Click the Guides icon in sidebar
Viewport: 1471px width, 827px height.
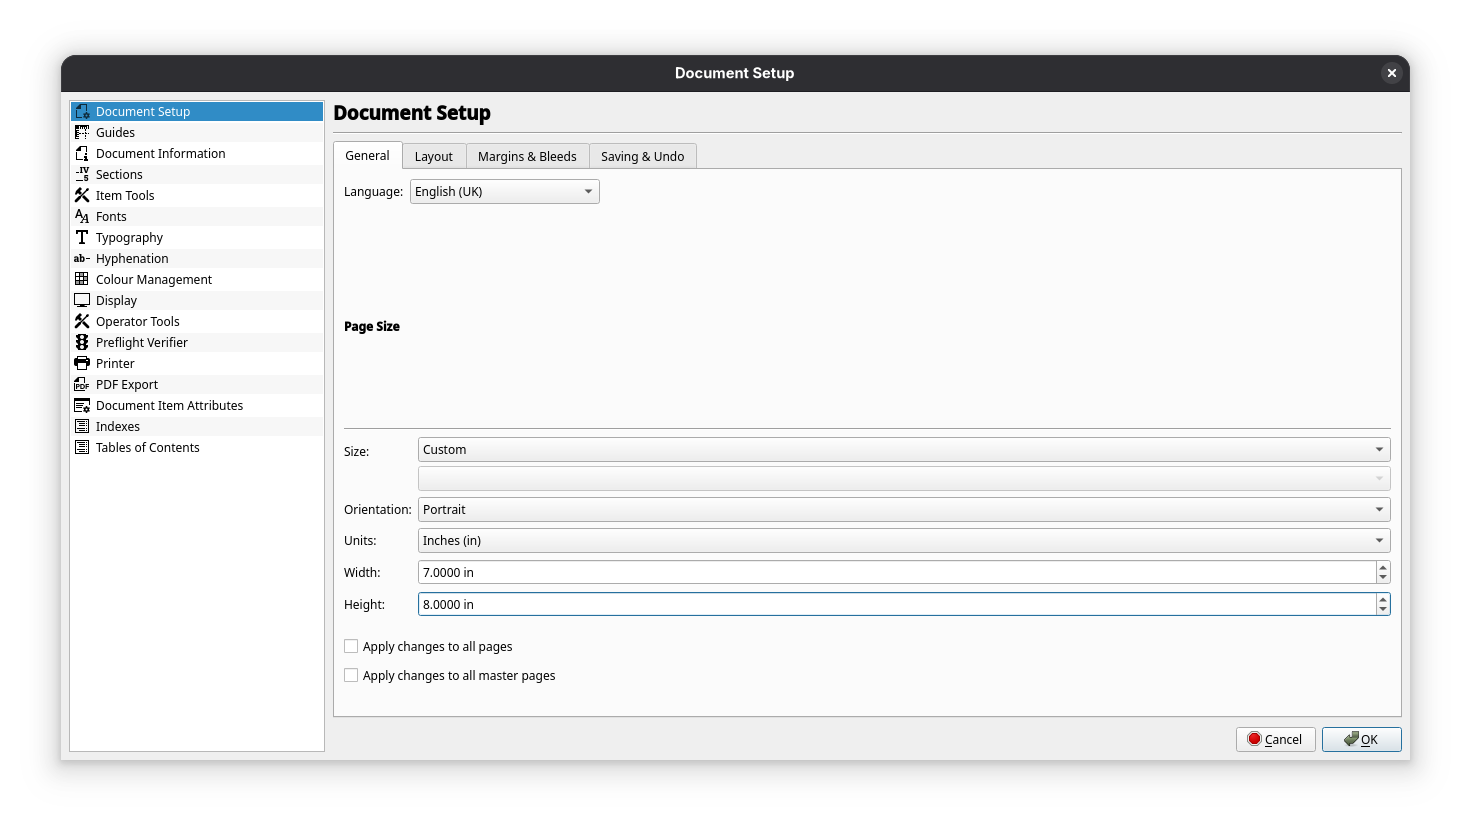tap(82, 132)
